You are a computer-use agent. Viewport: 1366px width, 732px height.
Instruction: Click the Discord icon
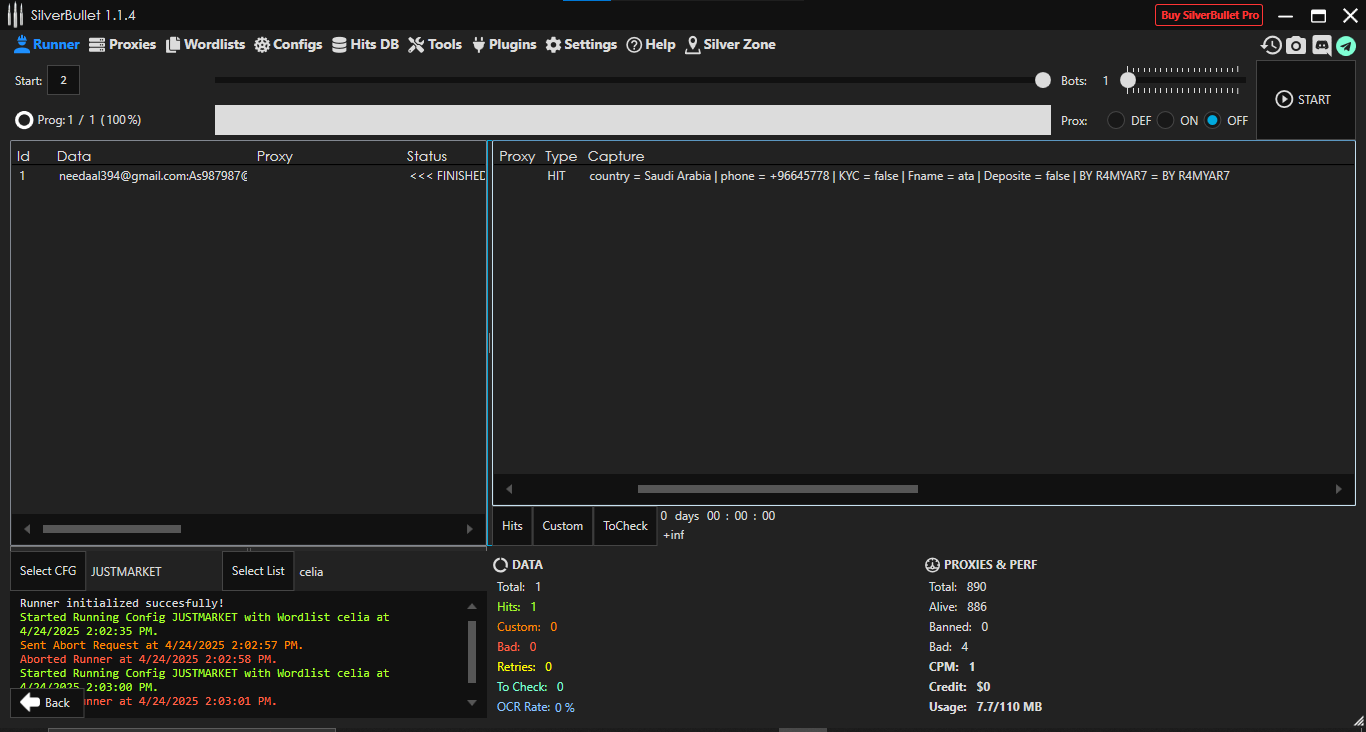[x=1321, y=45]
